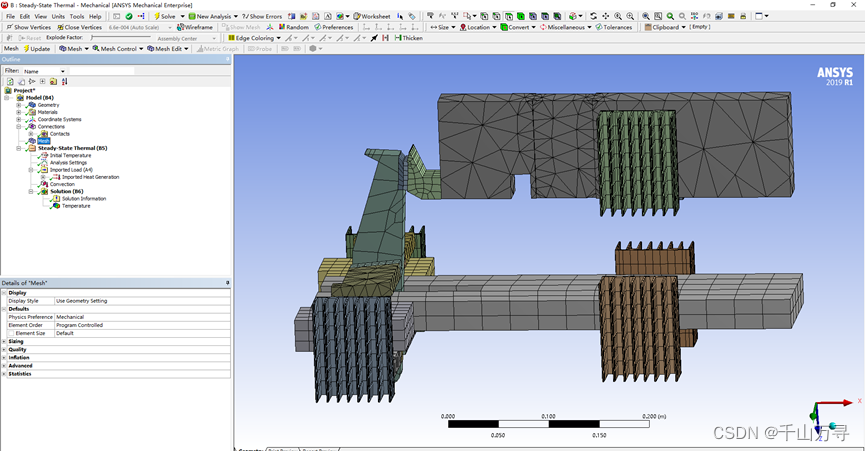
Task: Open the Tools menu
Action: 77,16
